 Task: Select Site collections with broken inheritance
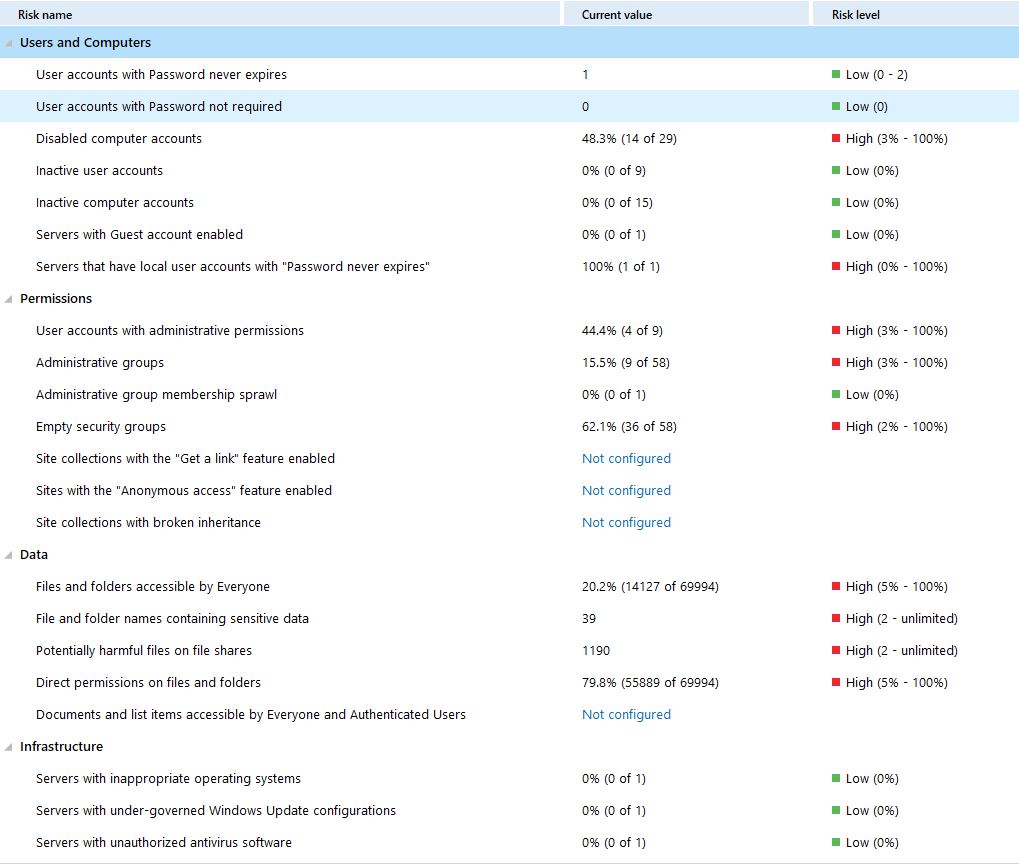click(510, 522)
